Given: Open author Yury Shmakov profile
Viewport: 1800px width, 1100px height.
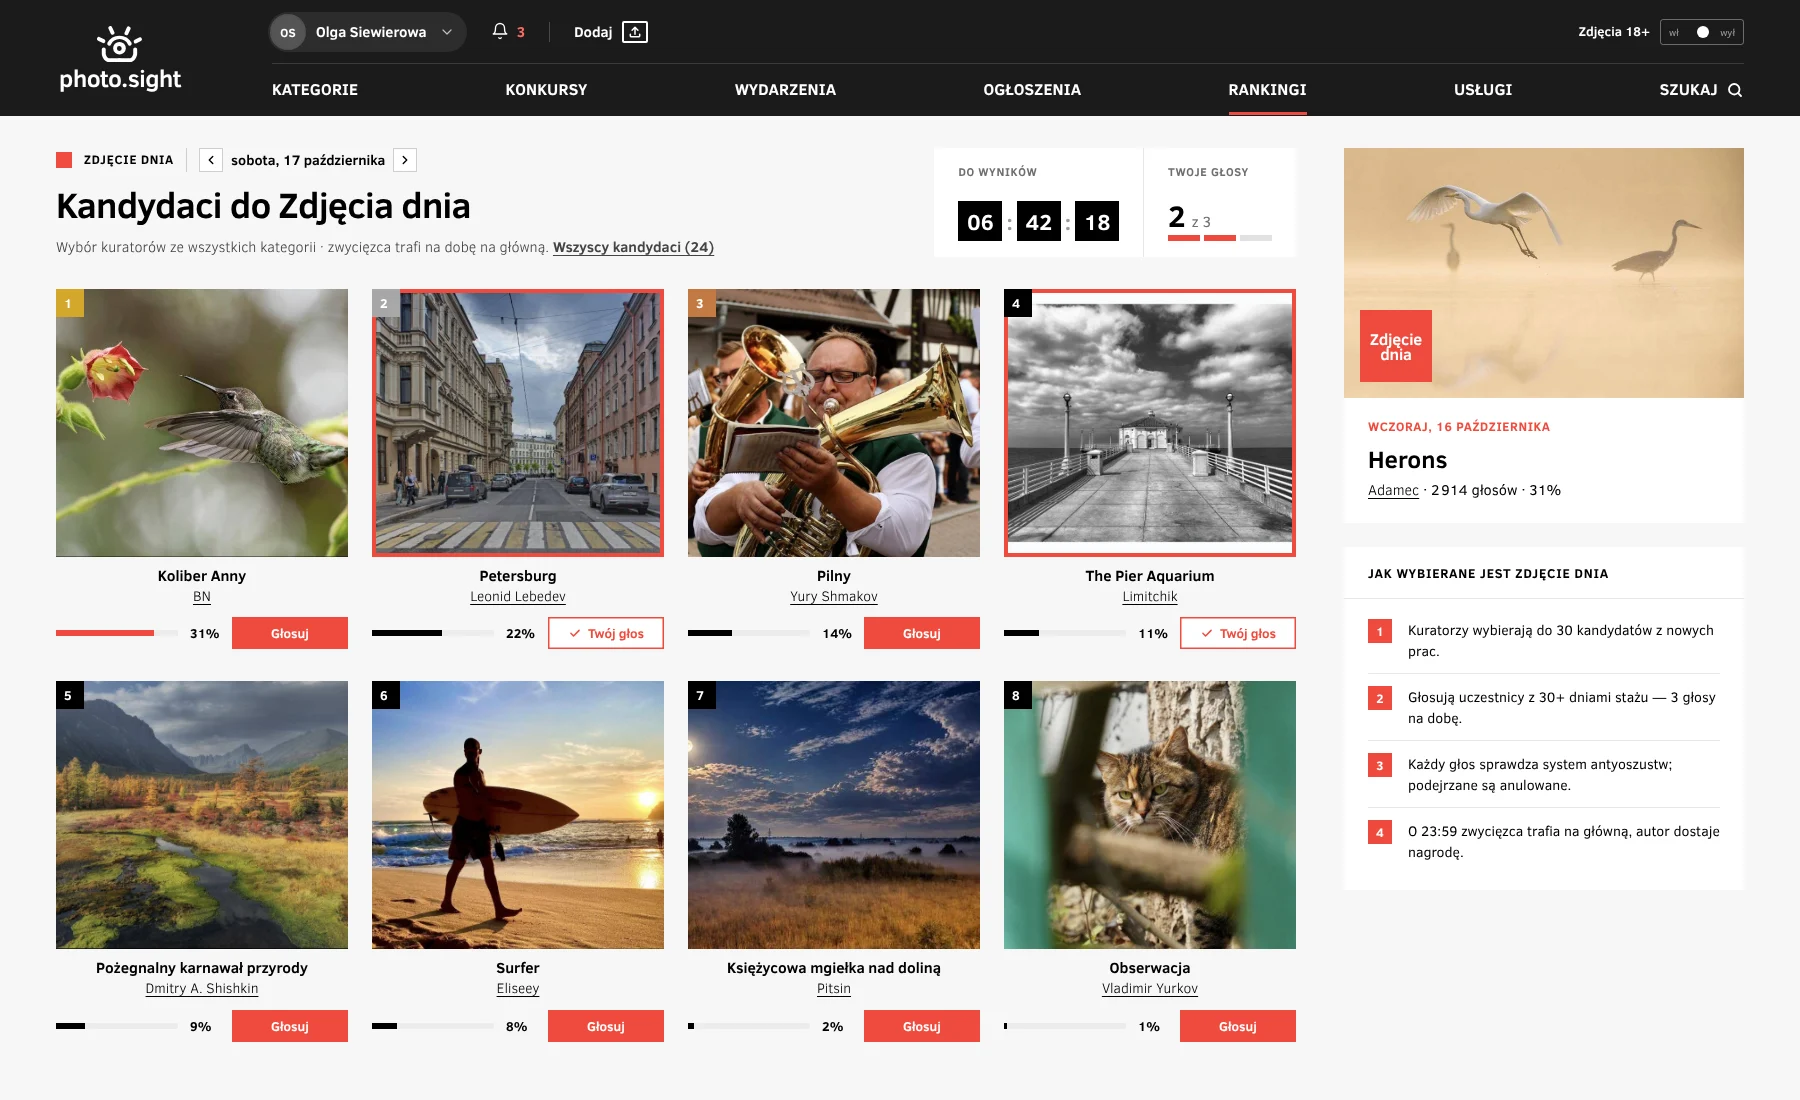Looking at the screenshot, I should tap(834, 597).
